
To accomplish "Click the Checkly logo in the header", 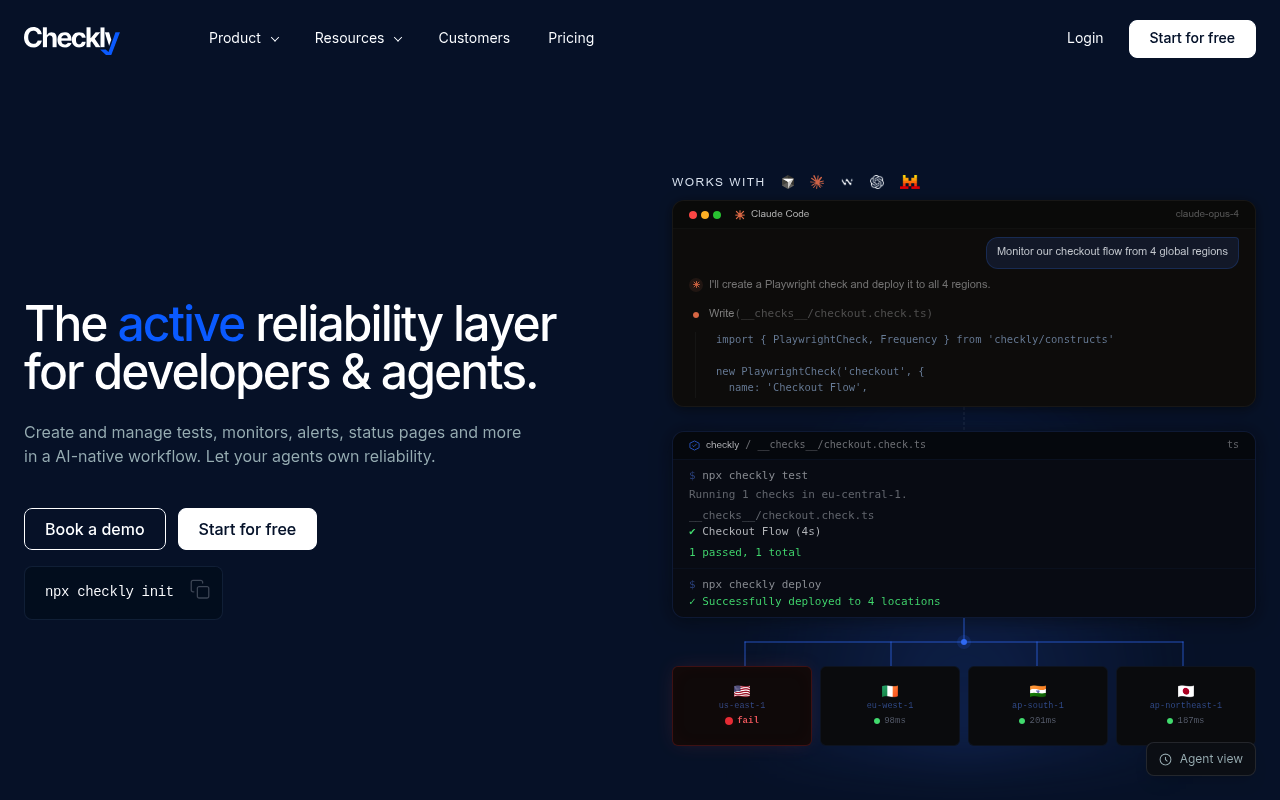I will tap(71, 39).
